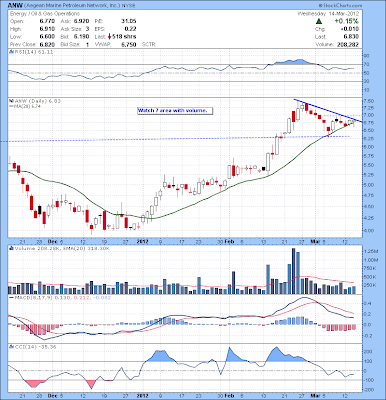Image resolution: width=386 pixels, height=400 pixels.
Task: Click the small icon before CCI(14) label
Action: coord(11,347)
